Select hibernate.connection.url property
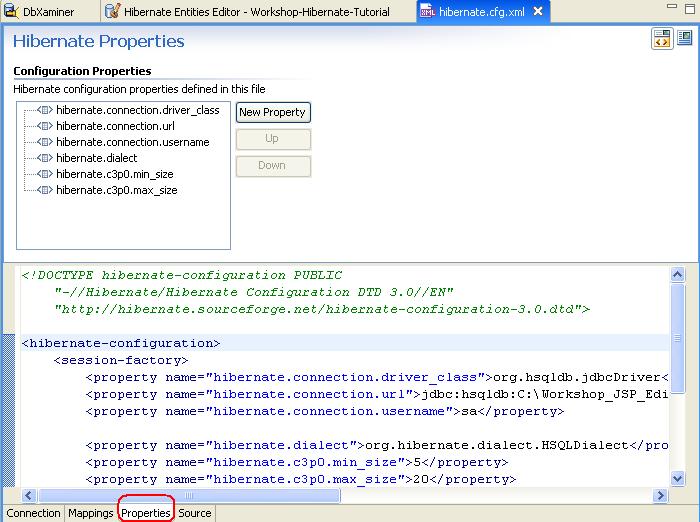Image resolution: width=700 pixels, height=522 pixels. click(x=115, y=126)
